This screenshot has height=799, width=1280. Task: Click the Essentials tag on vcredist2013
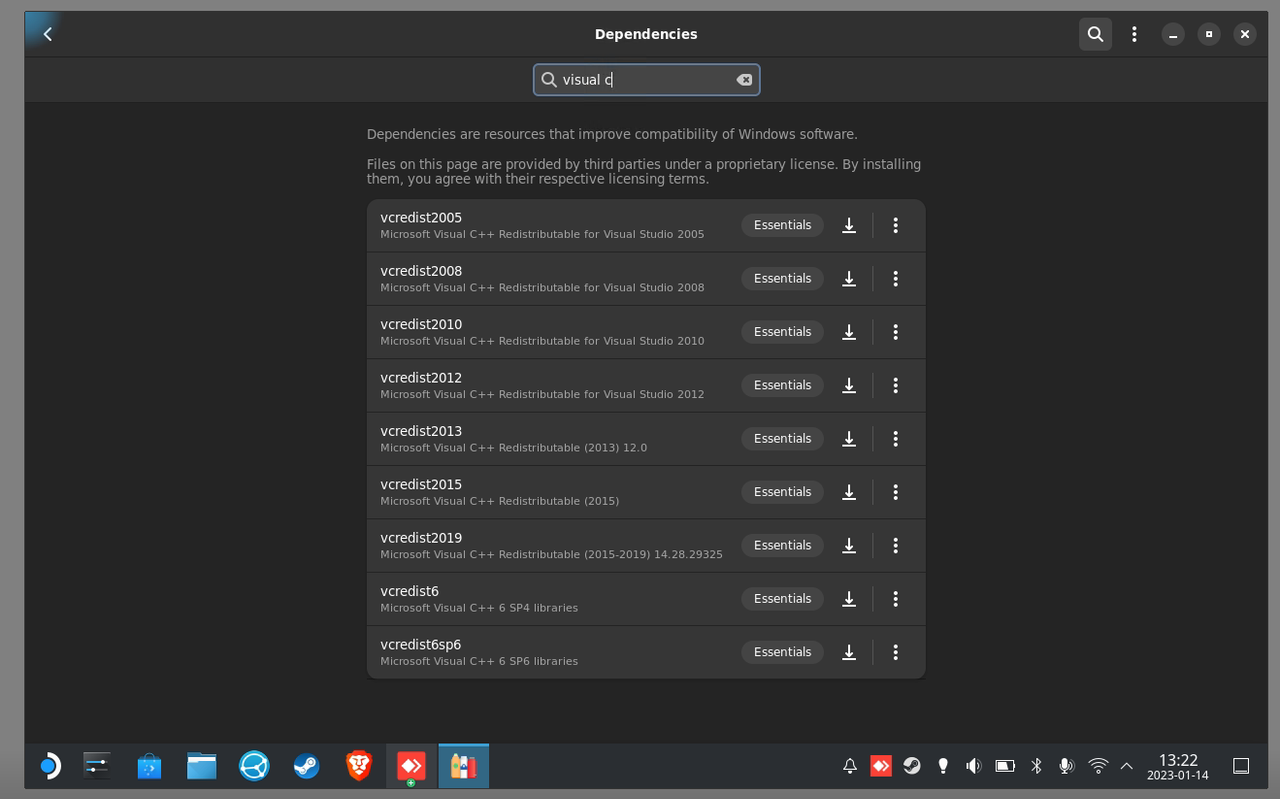pos(782,438)
